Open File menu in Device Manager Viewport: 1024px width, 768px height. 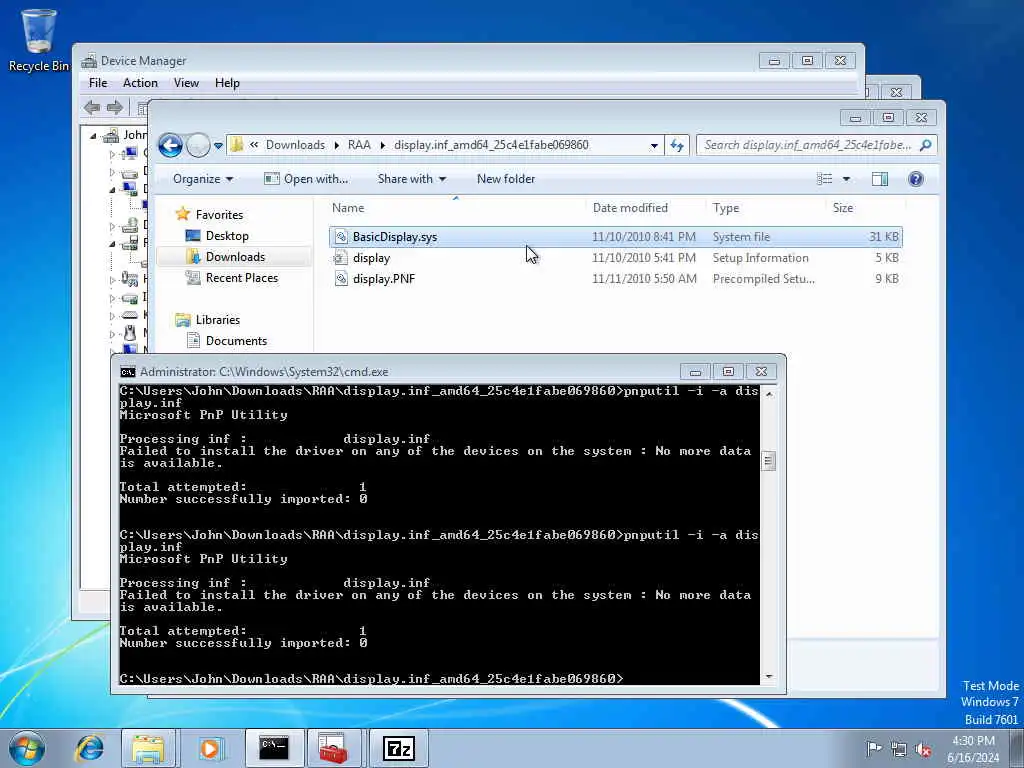98,83
